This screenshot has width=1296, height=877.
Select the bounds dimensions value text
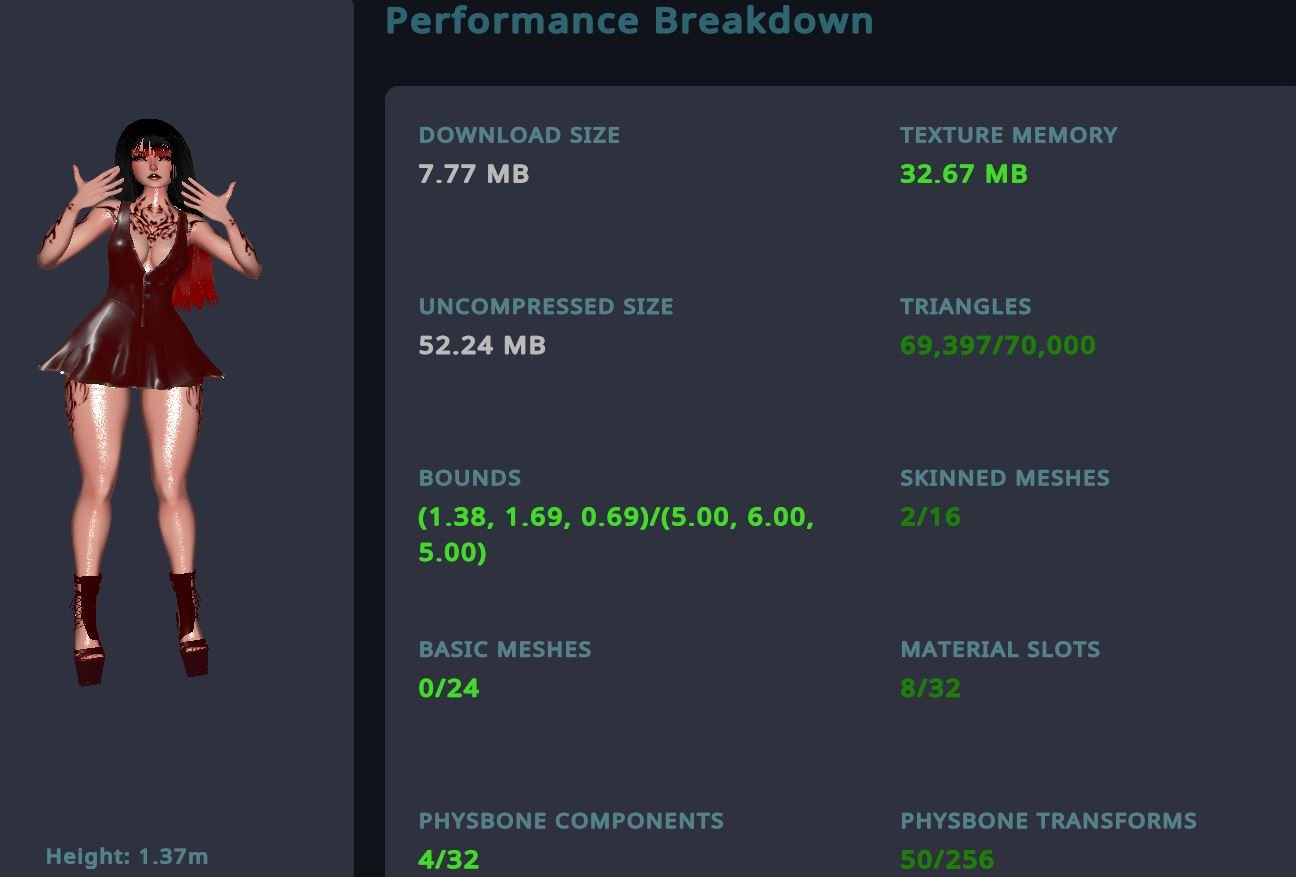point(616,534)
